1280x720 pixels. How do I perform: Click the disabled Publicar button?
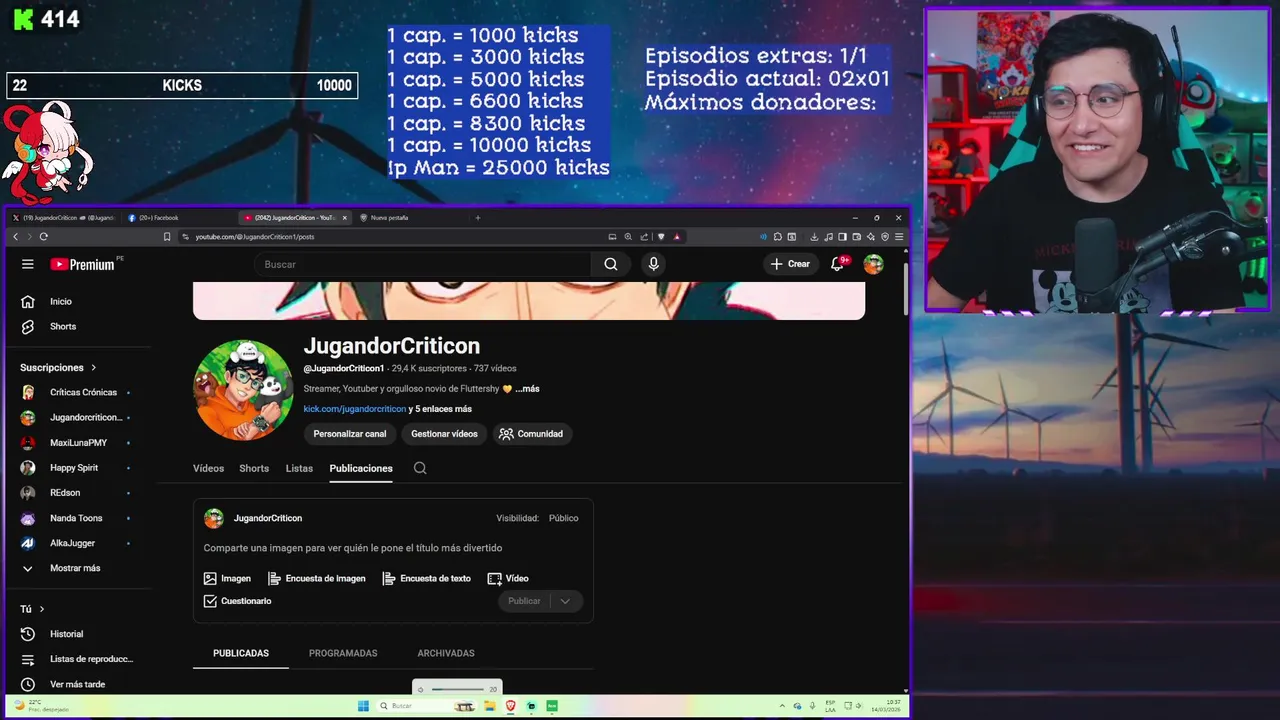[524, 601]
